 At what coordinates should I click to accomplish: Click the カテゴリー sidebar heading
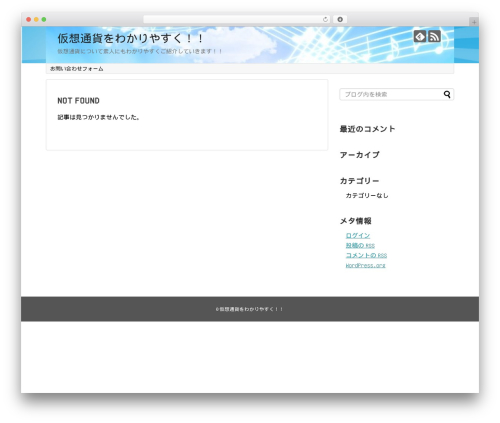[359, 181]
